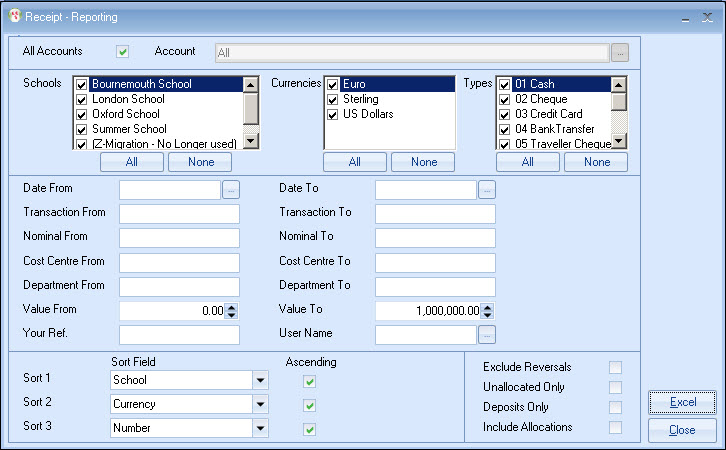Expand the Sort 3 Number dropdown
The height and width of the screenshot is (450, 726).
point(260,429)
